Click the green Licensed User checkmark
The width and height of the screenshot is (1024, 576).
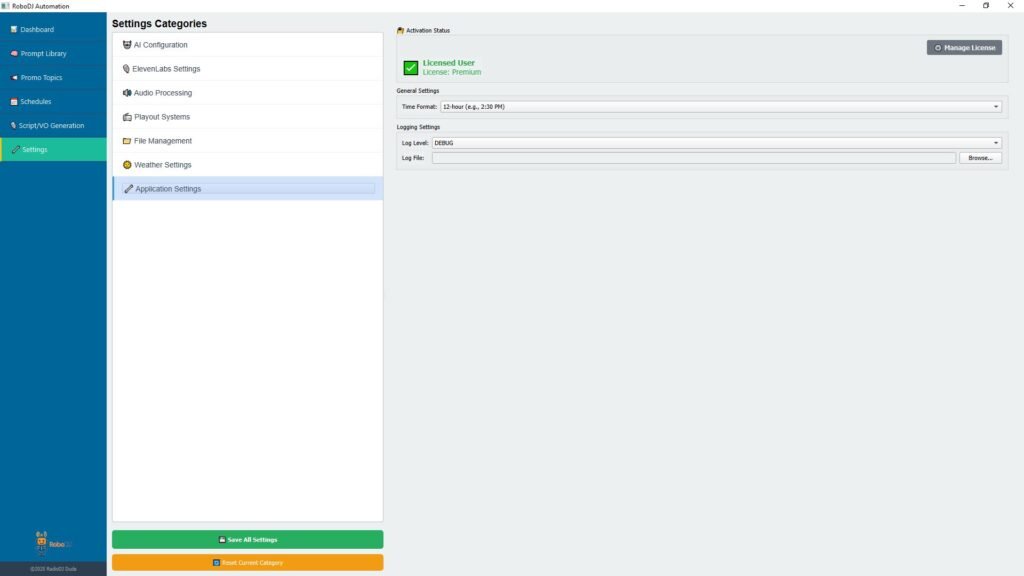coord(411,68)
